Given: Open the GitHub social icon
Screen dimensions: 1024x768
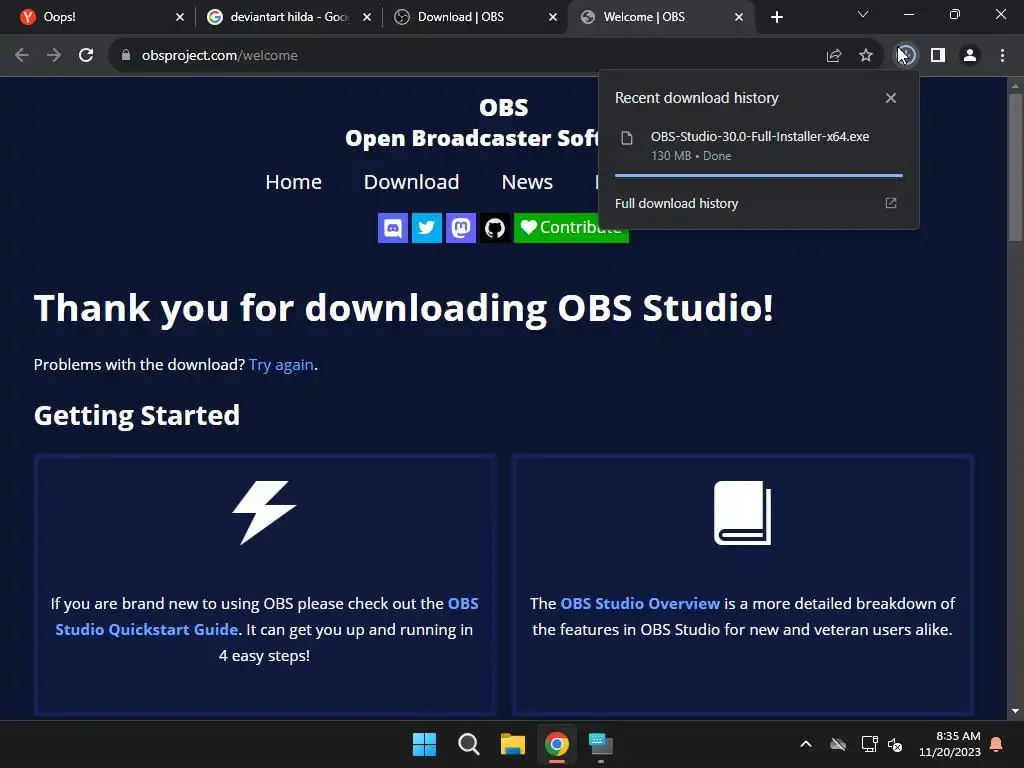Looking at the screenshot, I should coord(494,228).
